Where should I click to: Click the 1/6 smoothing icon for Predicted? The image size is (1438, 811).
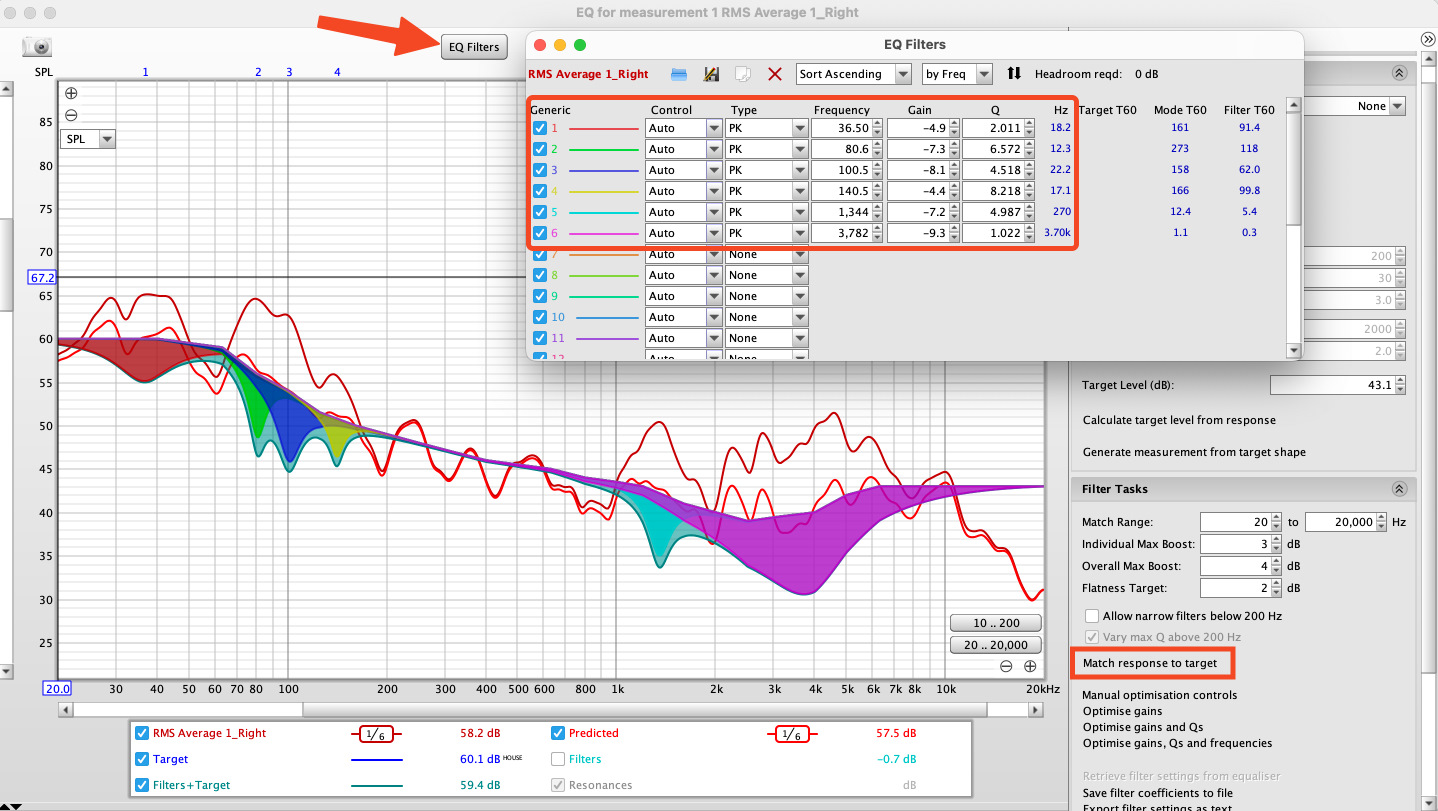790,734
